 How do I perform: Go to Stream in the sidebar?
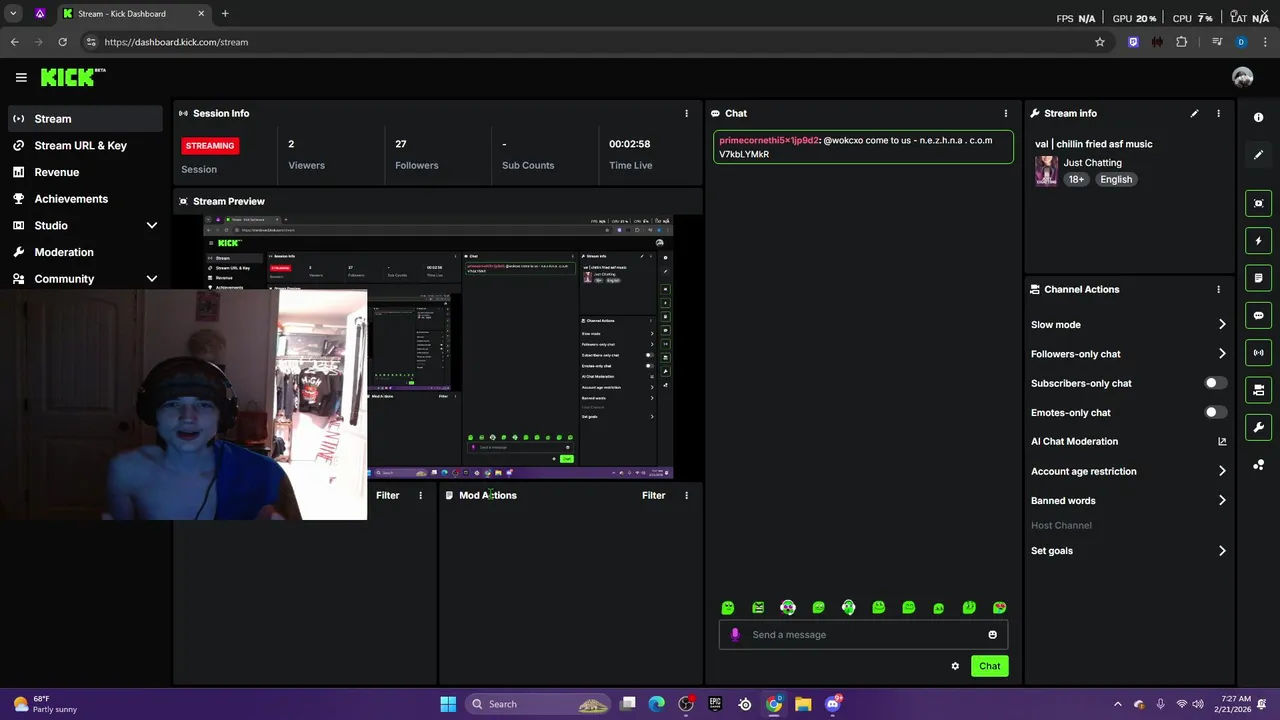pyautogui.click(x=86, y=119)
